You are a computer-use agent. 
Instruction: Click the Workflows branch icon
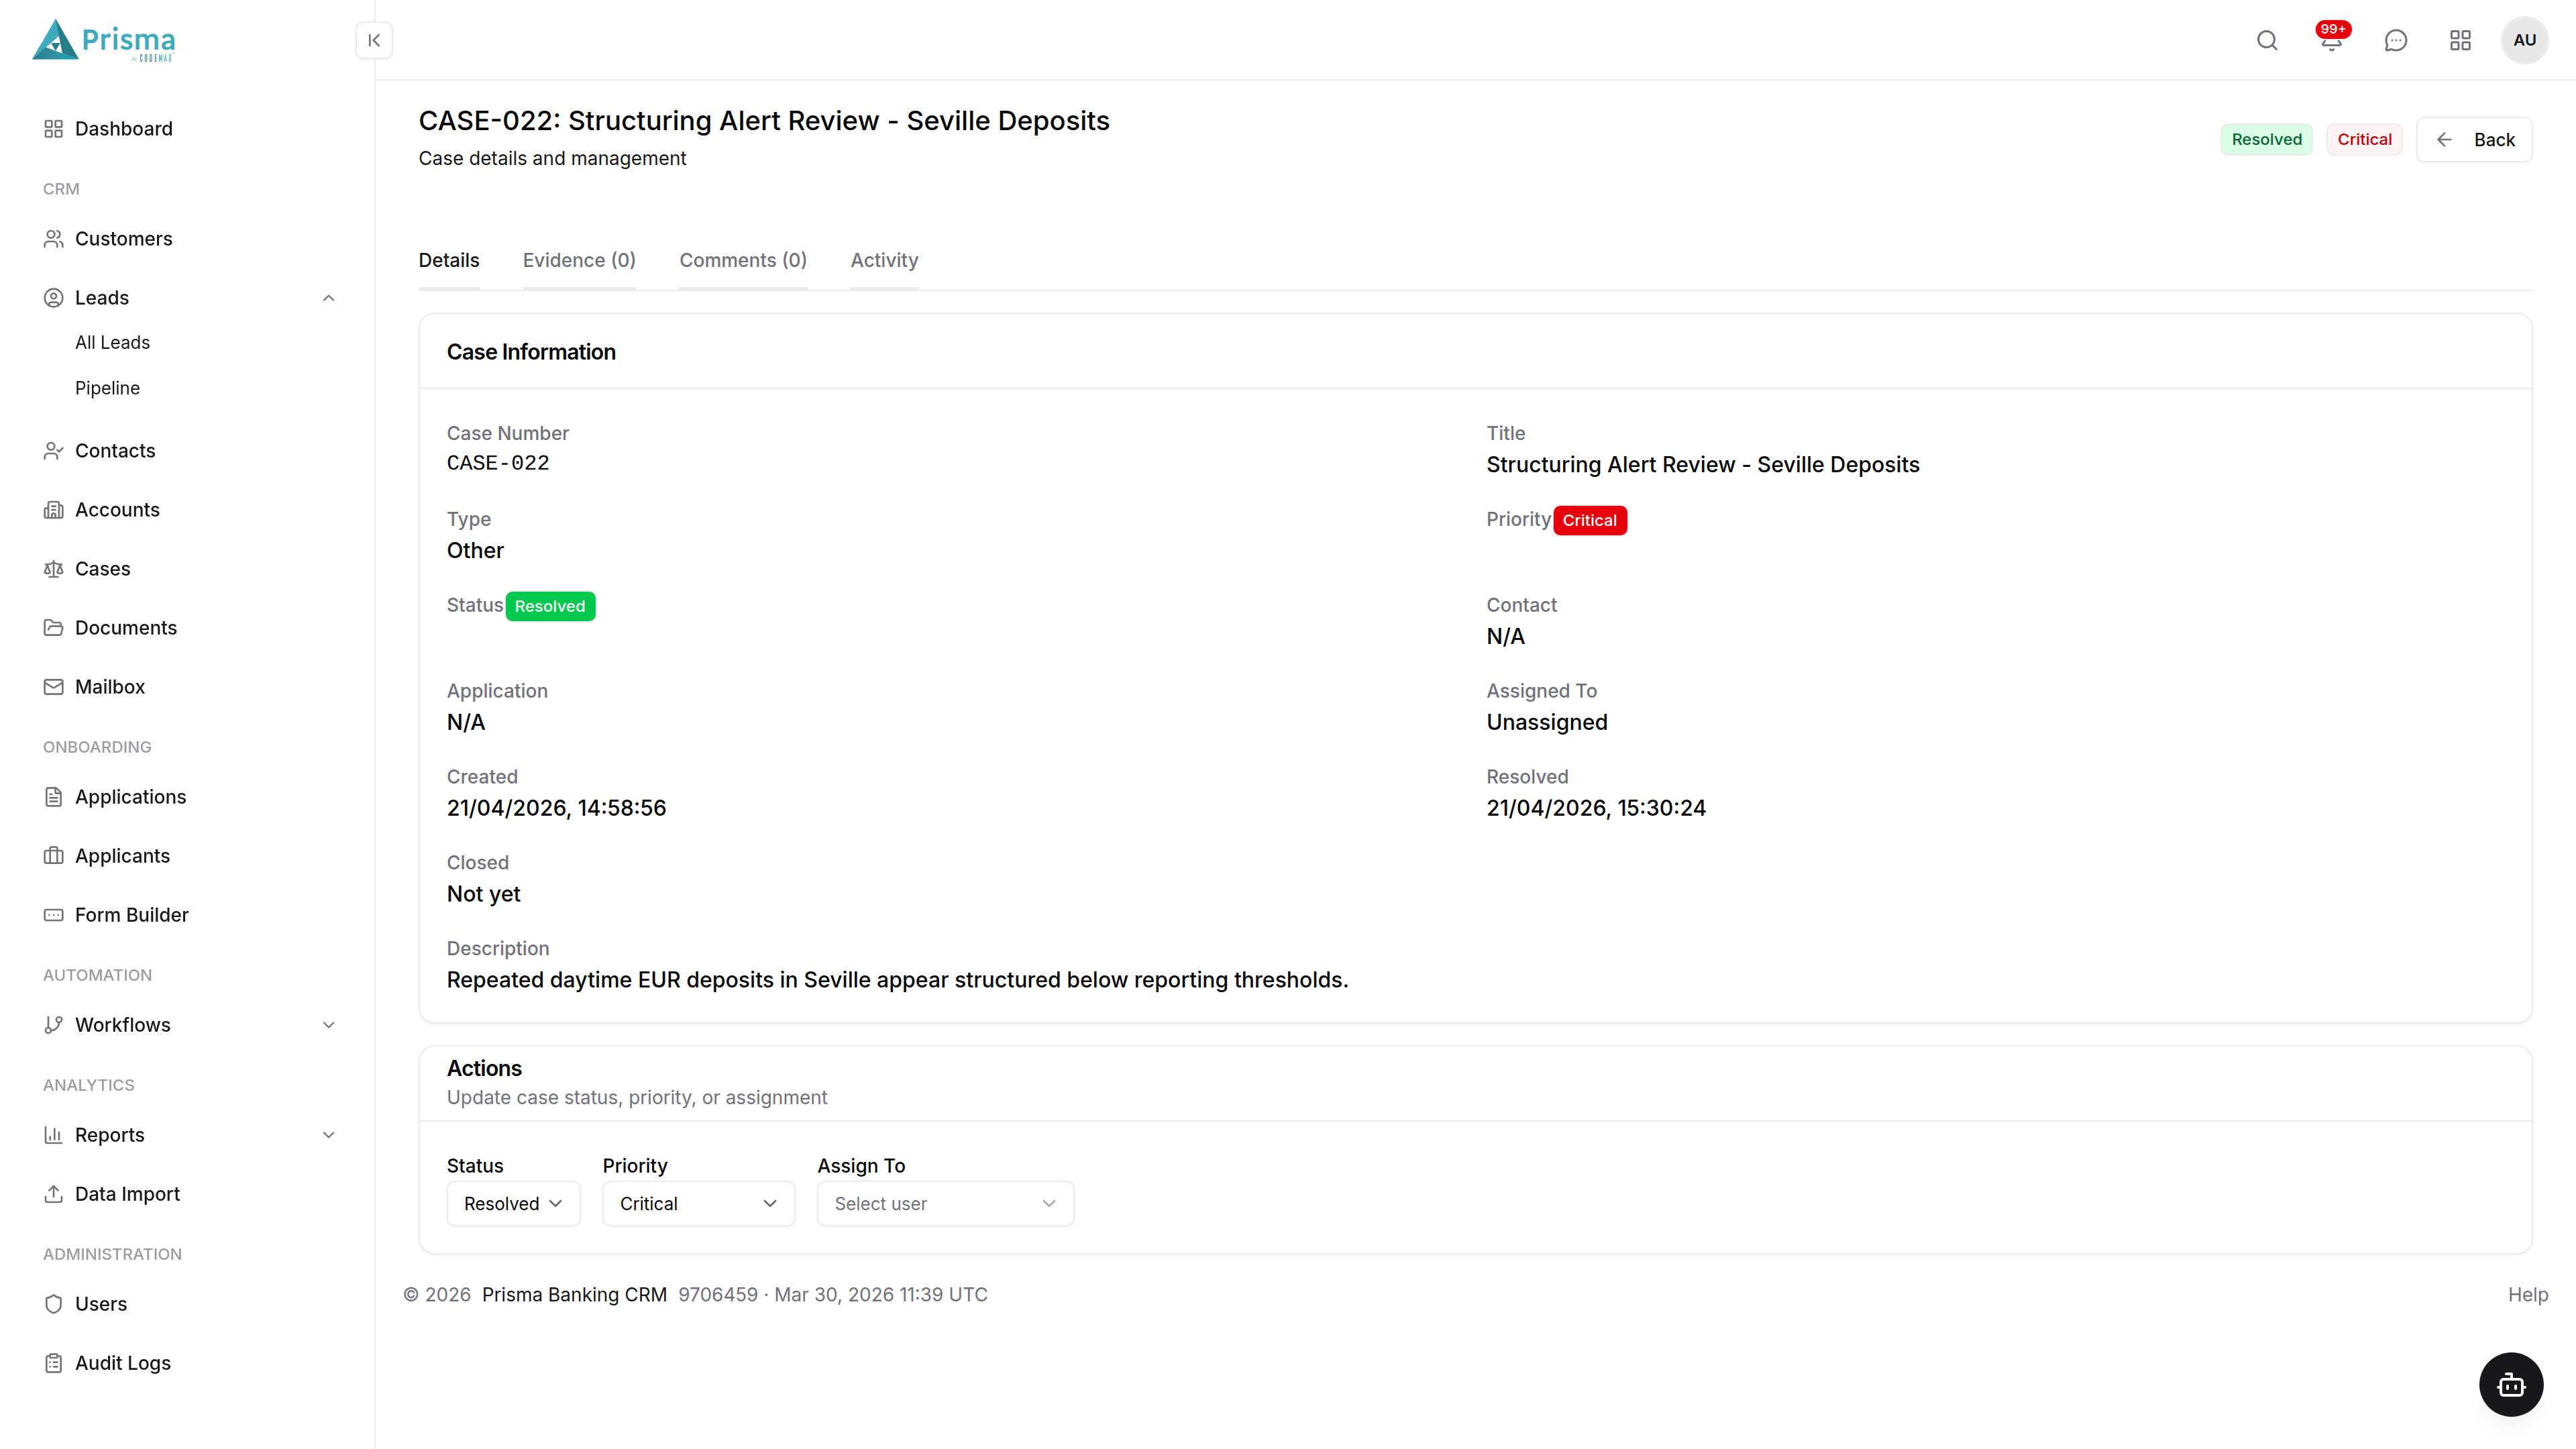[x=53, y=1025]
